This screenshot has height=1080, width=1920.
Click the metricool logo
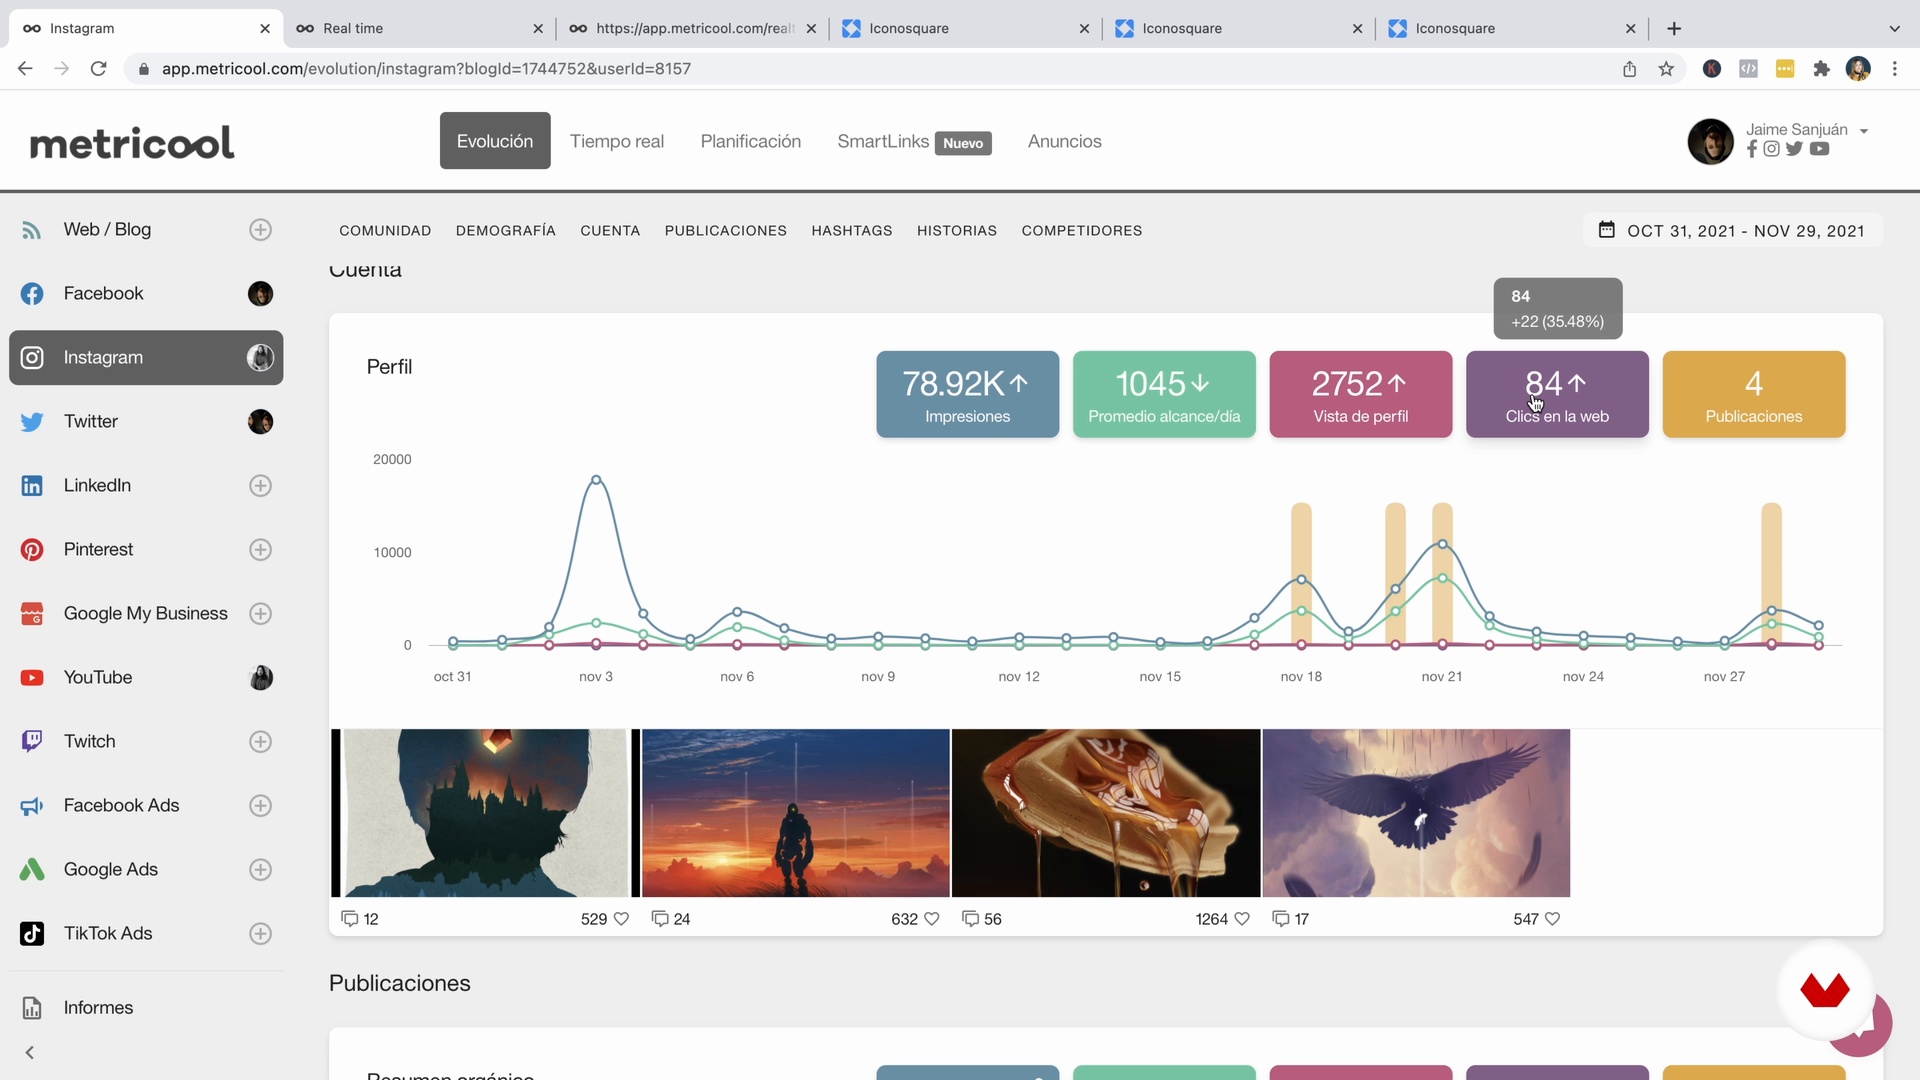click(132, 142)
